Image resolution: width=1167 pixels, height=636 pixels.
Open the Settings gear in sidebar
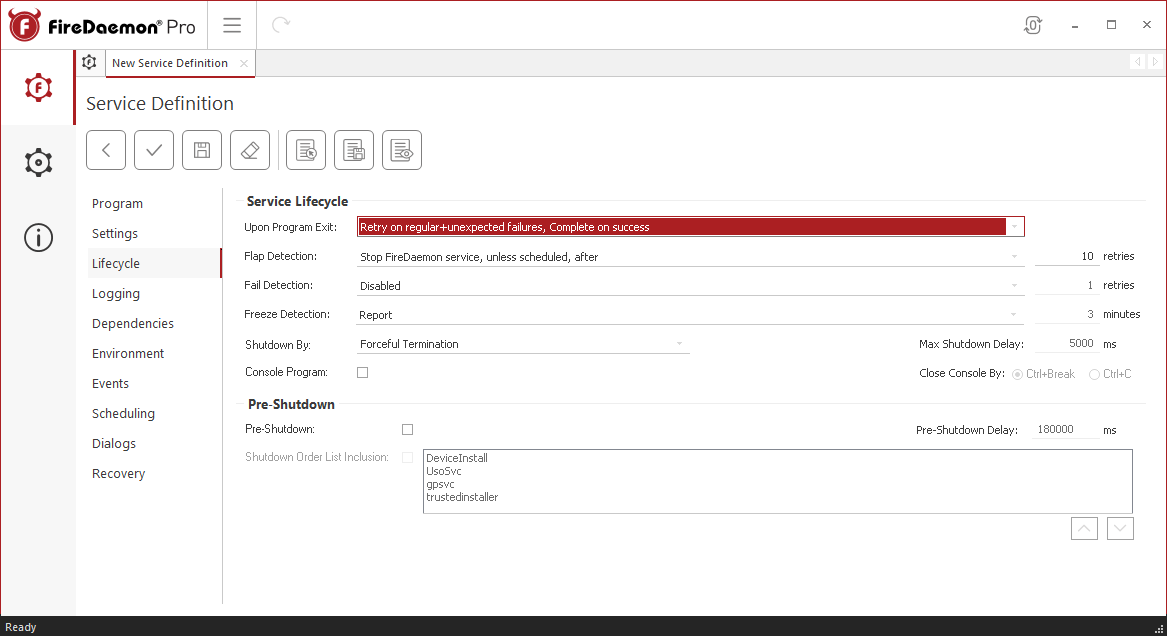pos(37,162)
